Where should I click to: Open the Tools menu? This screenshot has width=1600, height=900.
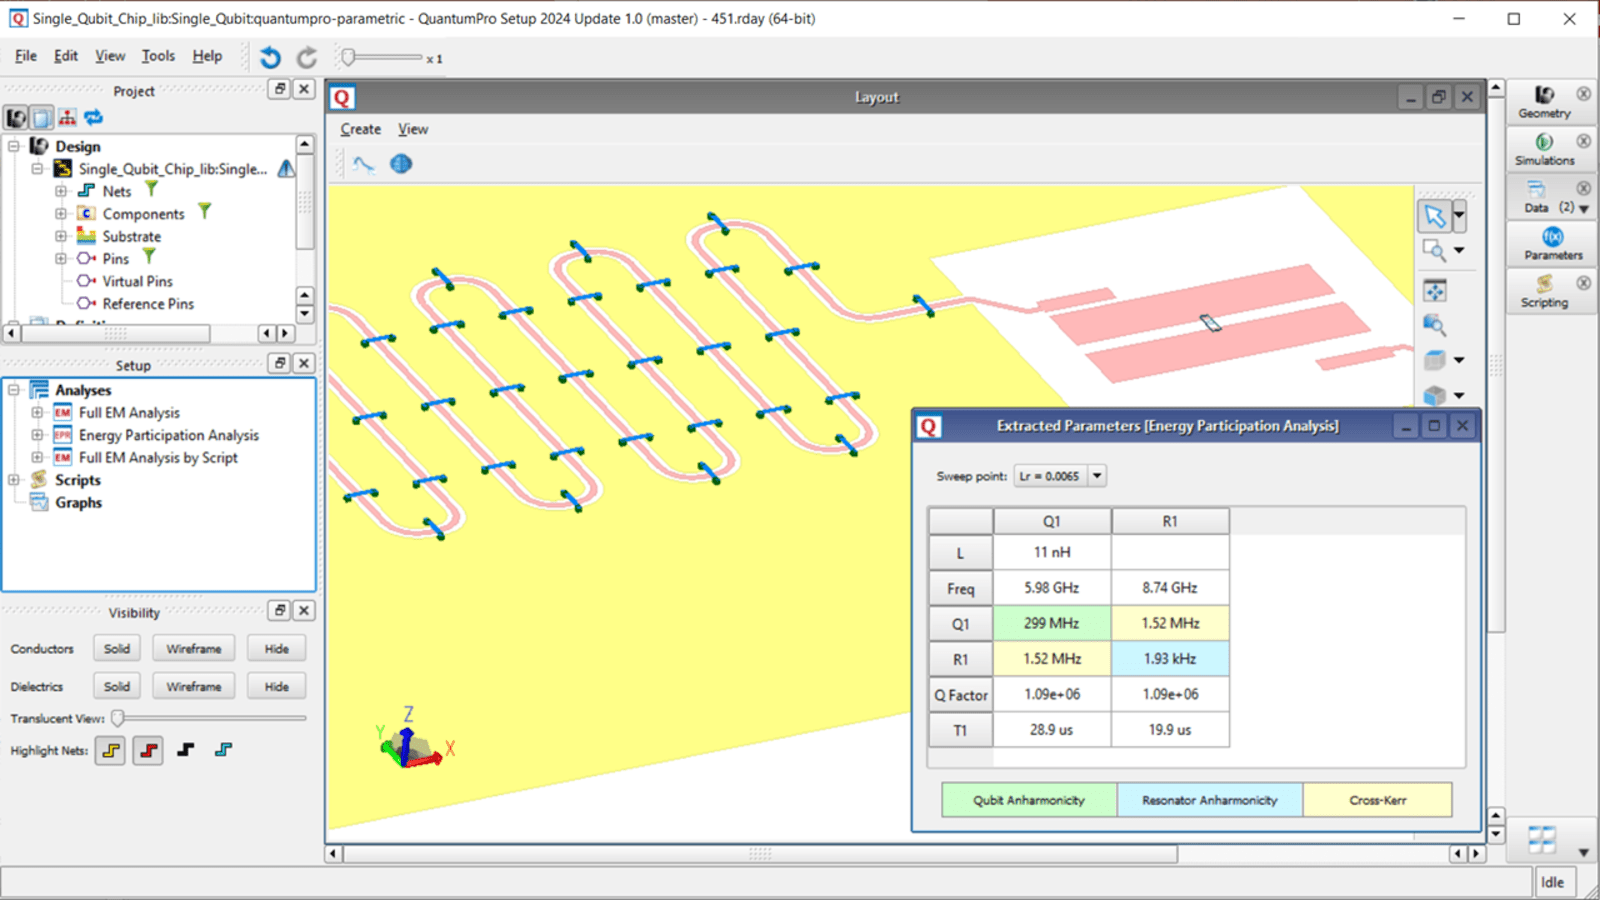coord(157,56)
